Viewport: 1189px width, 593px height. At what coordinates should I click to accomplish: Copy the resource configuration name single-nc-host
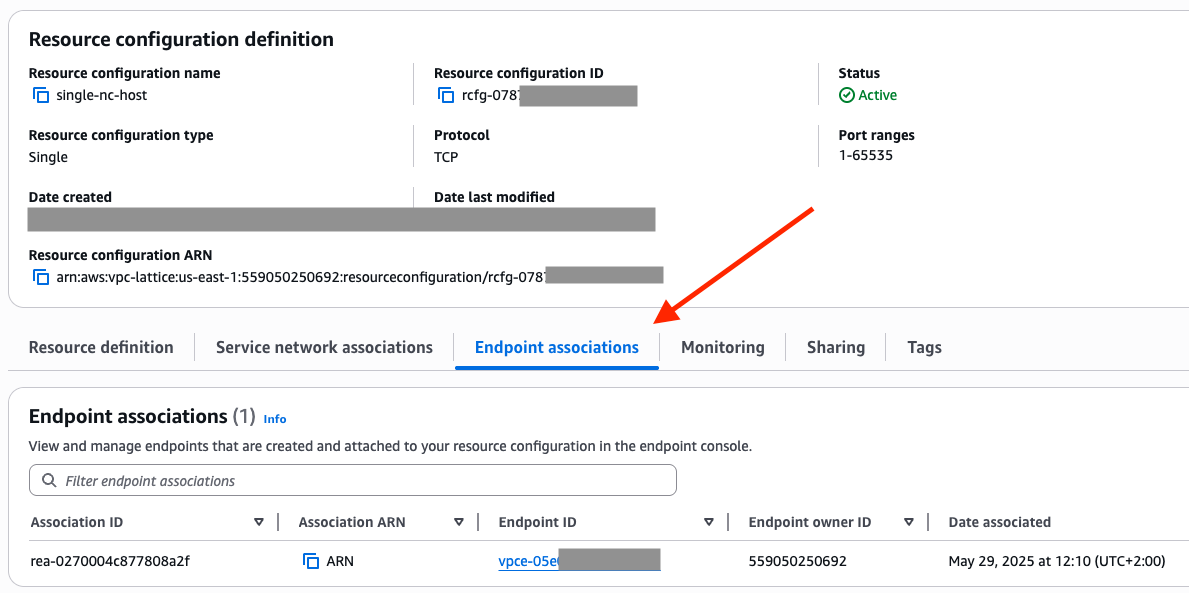click(41, 96)
